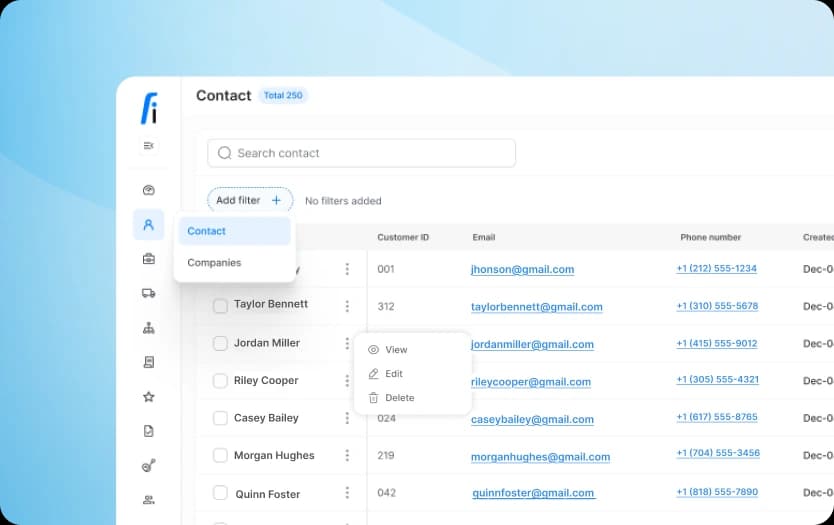This screenshot has width=834, height=525.
Task: Click the Phone number column header
Action: click(710, 237)
